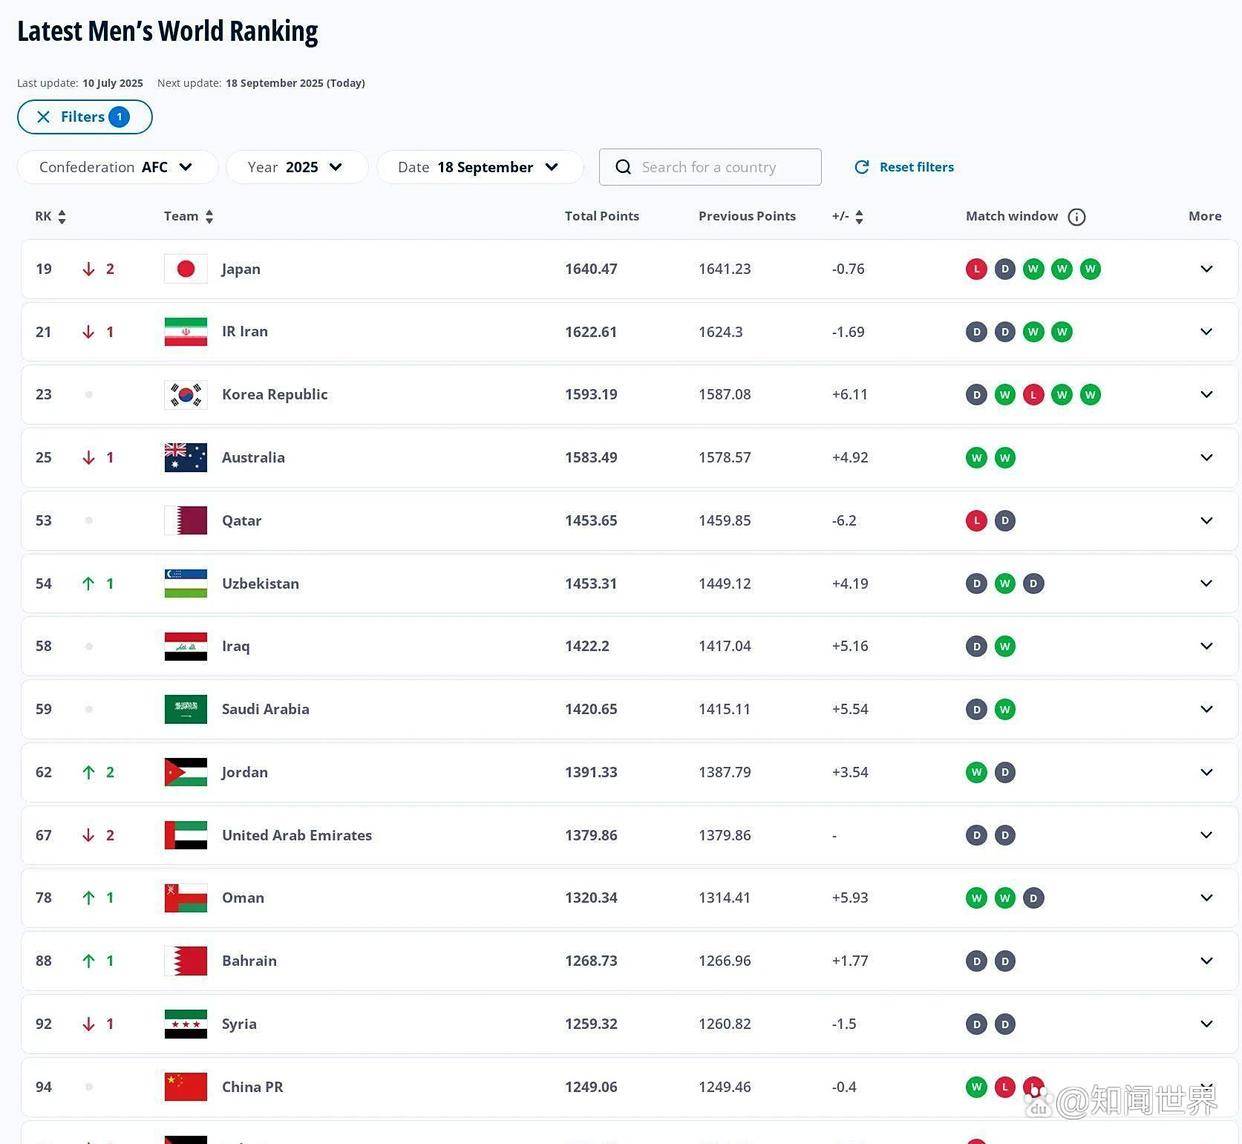This screenshot has width=1242, height=1144.
Task: Sort by the RK column arrows
Action: click(x=62, y=217)
